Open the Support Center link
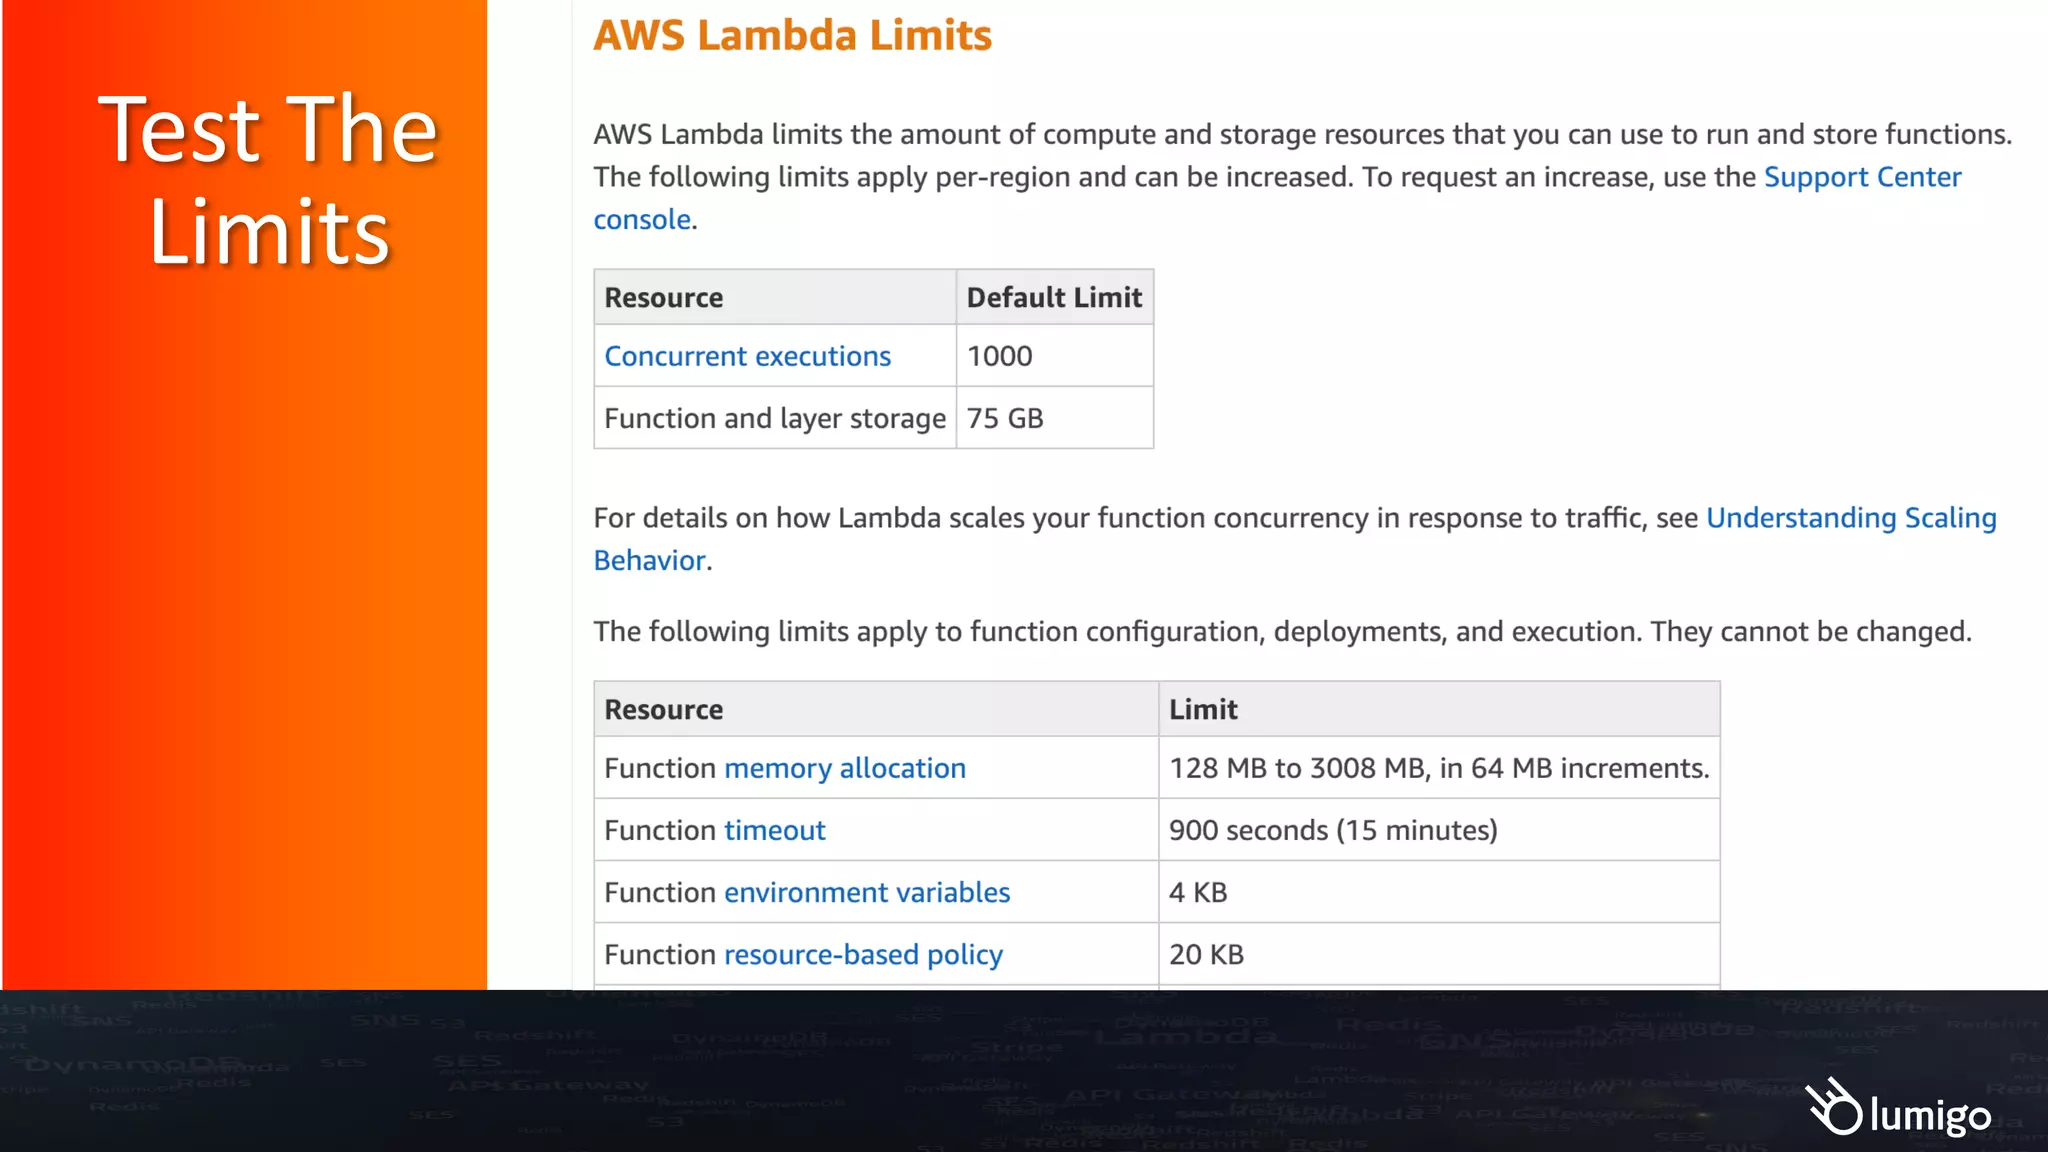2048x1152 pixels. point(1861,177)
